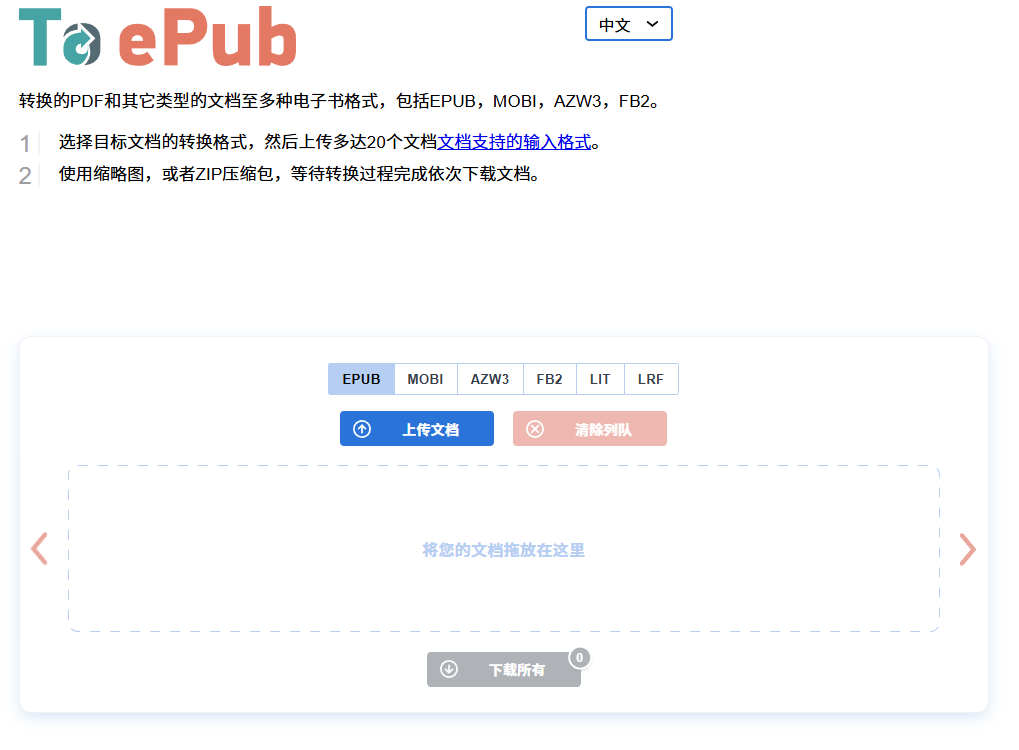Click the To ePub logo
Viewport: 1019px width, 750px height.
(158, 38)
